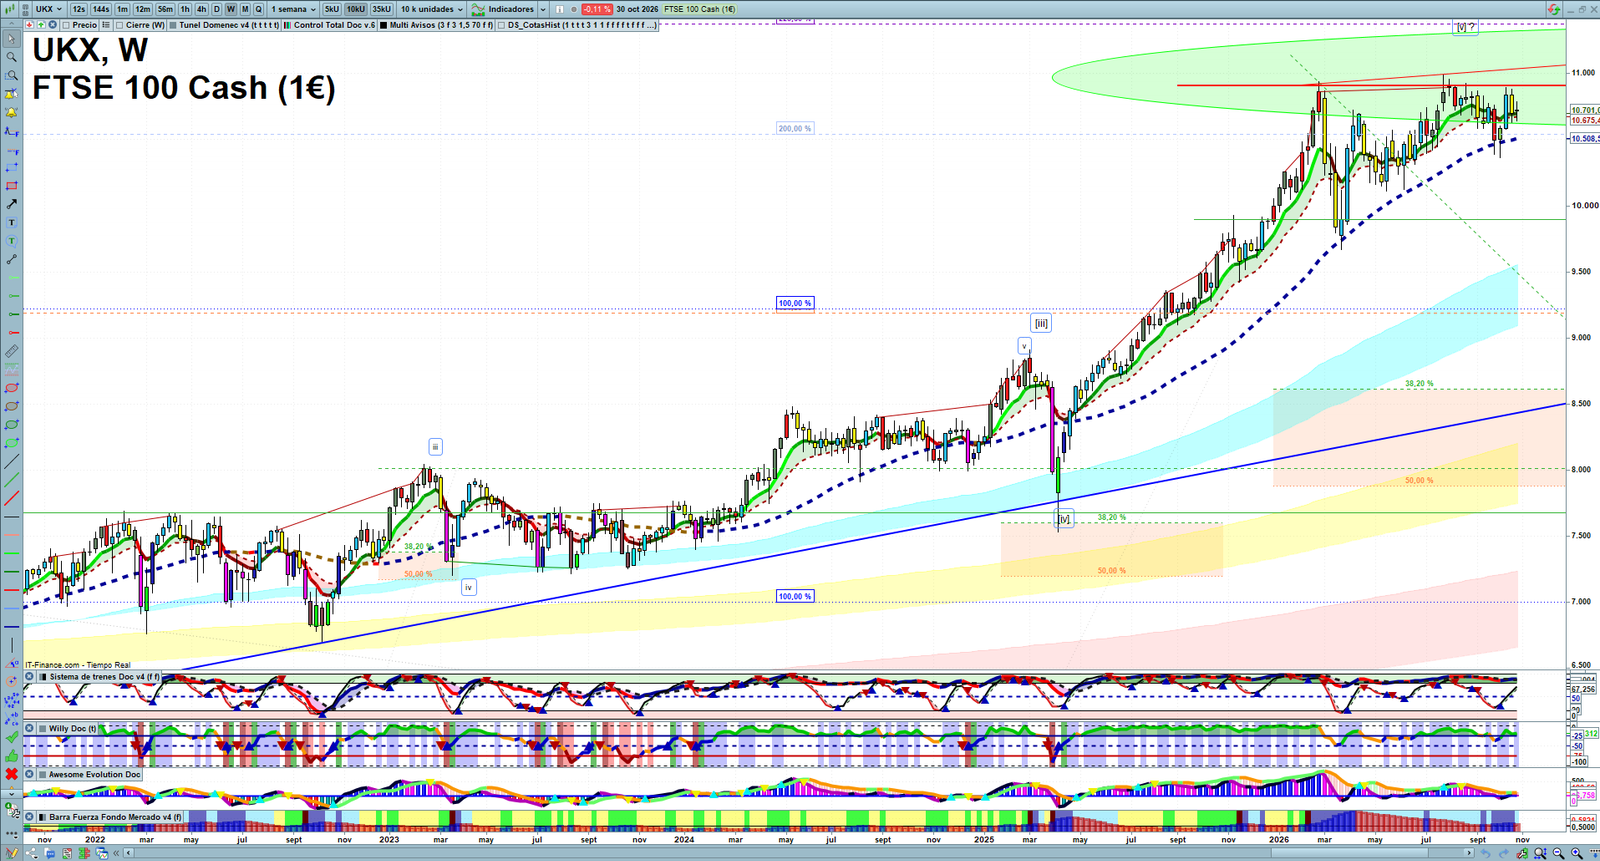Toggle the Precio checkbox
The width and height of the screenshot is (1600, 861).
tap(66, 25)
